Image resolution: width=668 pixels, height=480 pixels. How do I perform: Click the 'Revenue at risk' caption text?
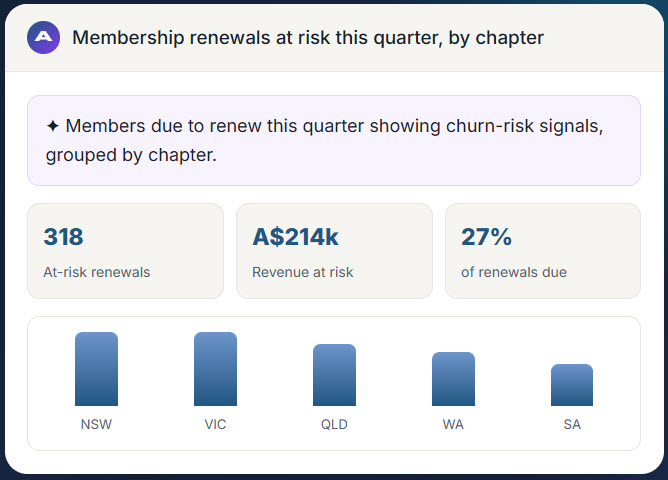tap(302, 272)
